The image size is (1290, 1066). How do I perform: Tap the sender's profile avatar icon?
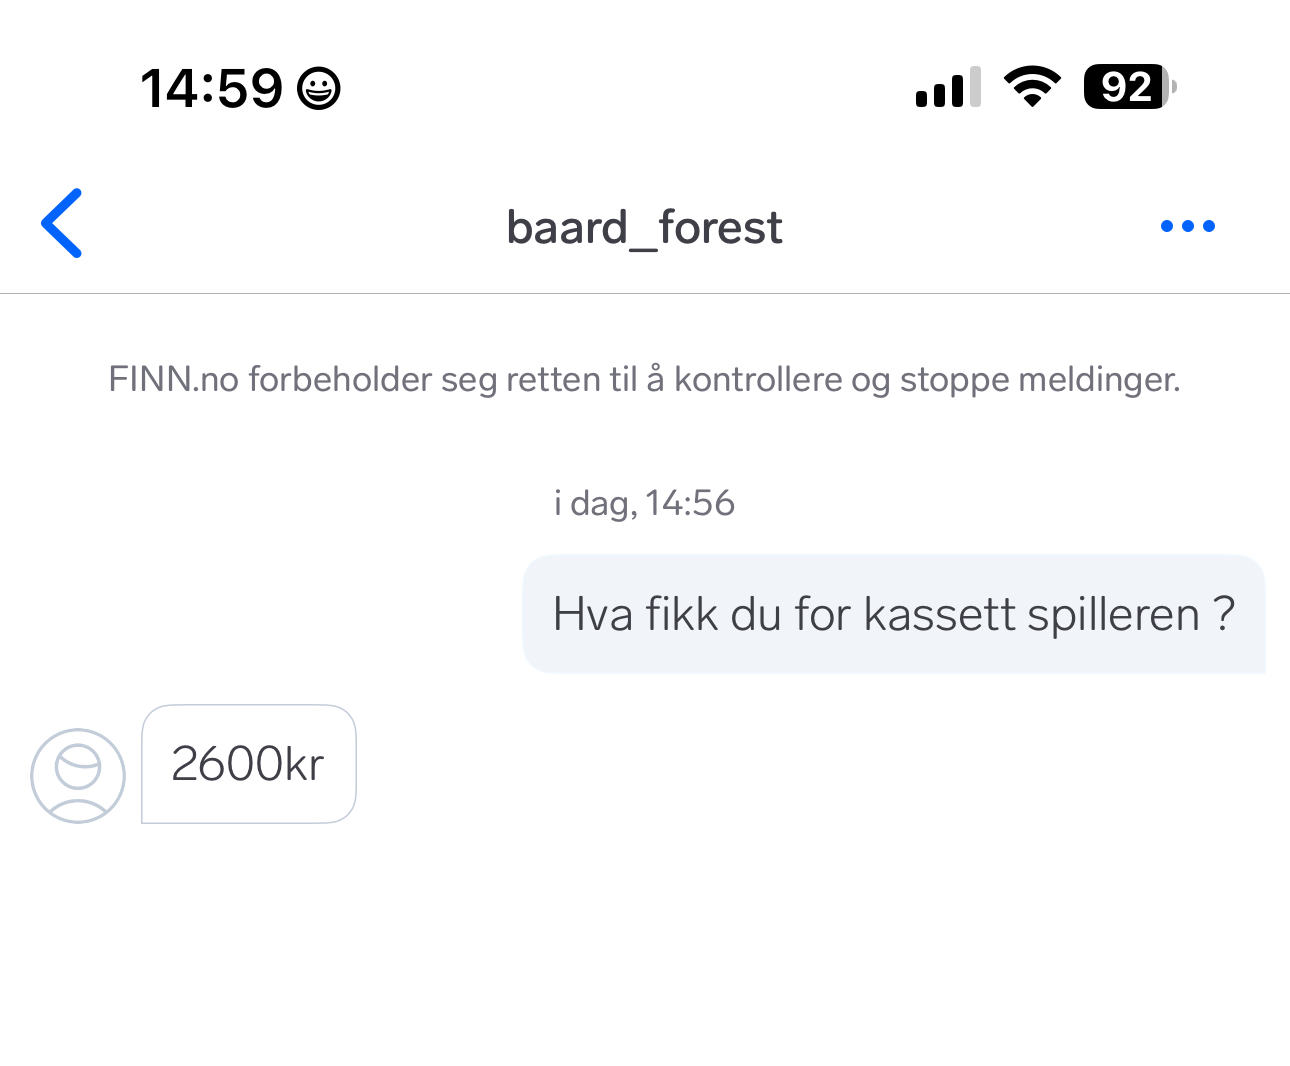click(78, 776)
